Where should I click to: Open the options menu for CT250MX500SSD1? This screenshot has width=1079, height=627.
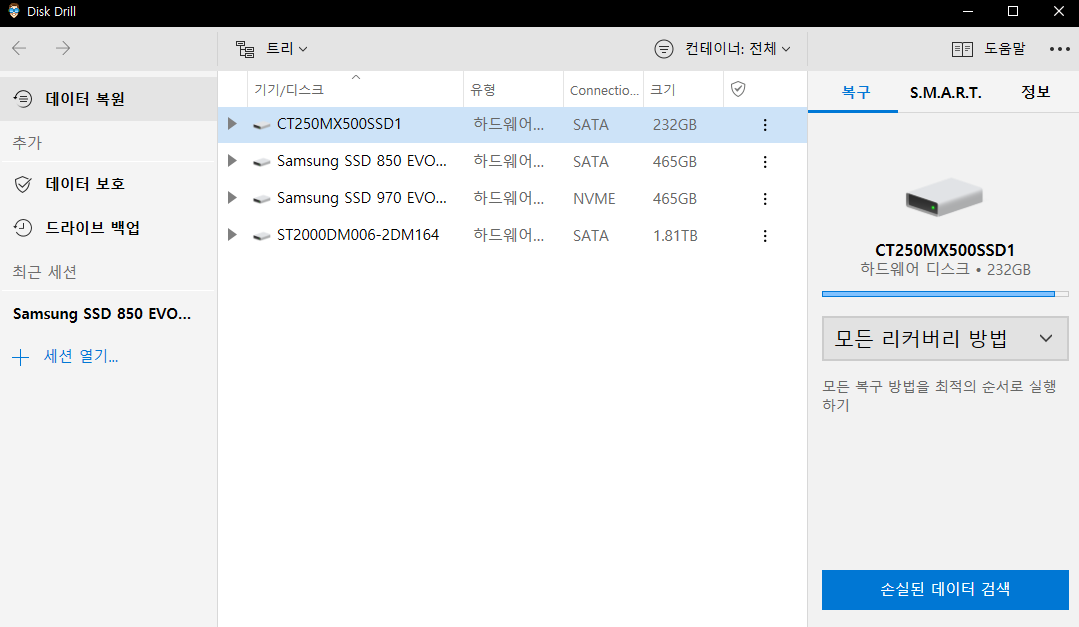click(765, 125)
